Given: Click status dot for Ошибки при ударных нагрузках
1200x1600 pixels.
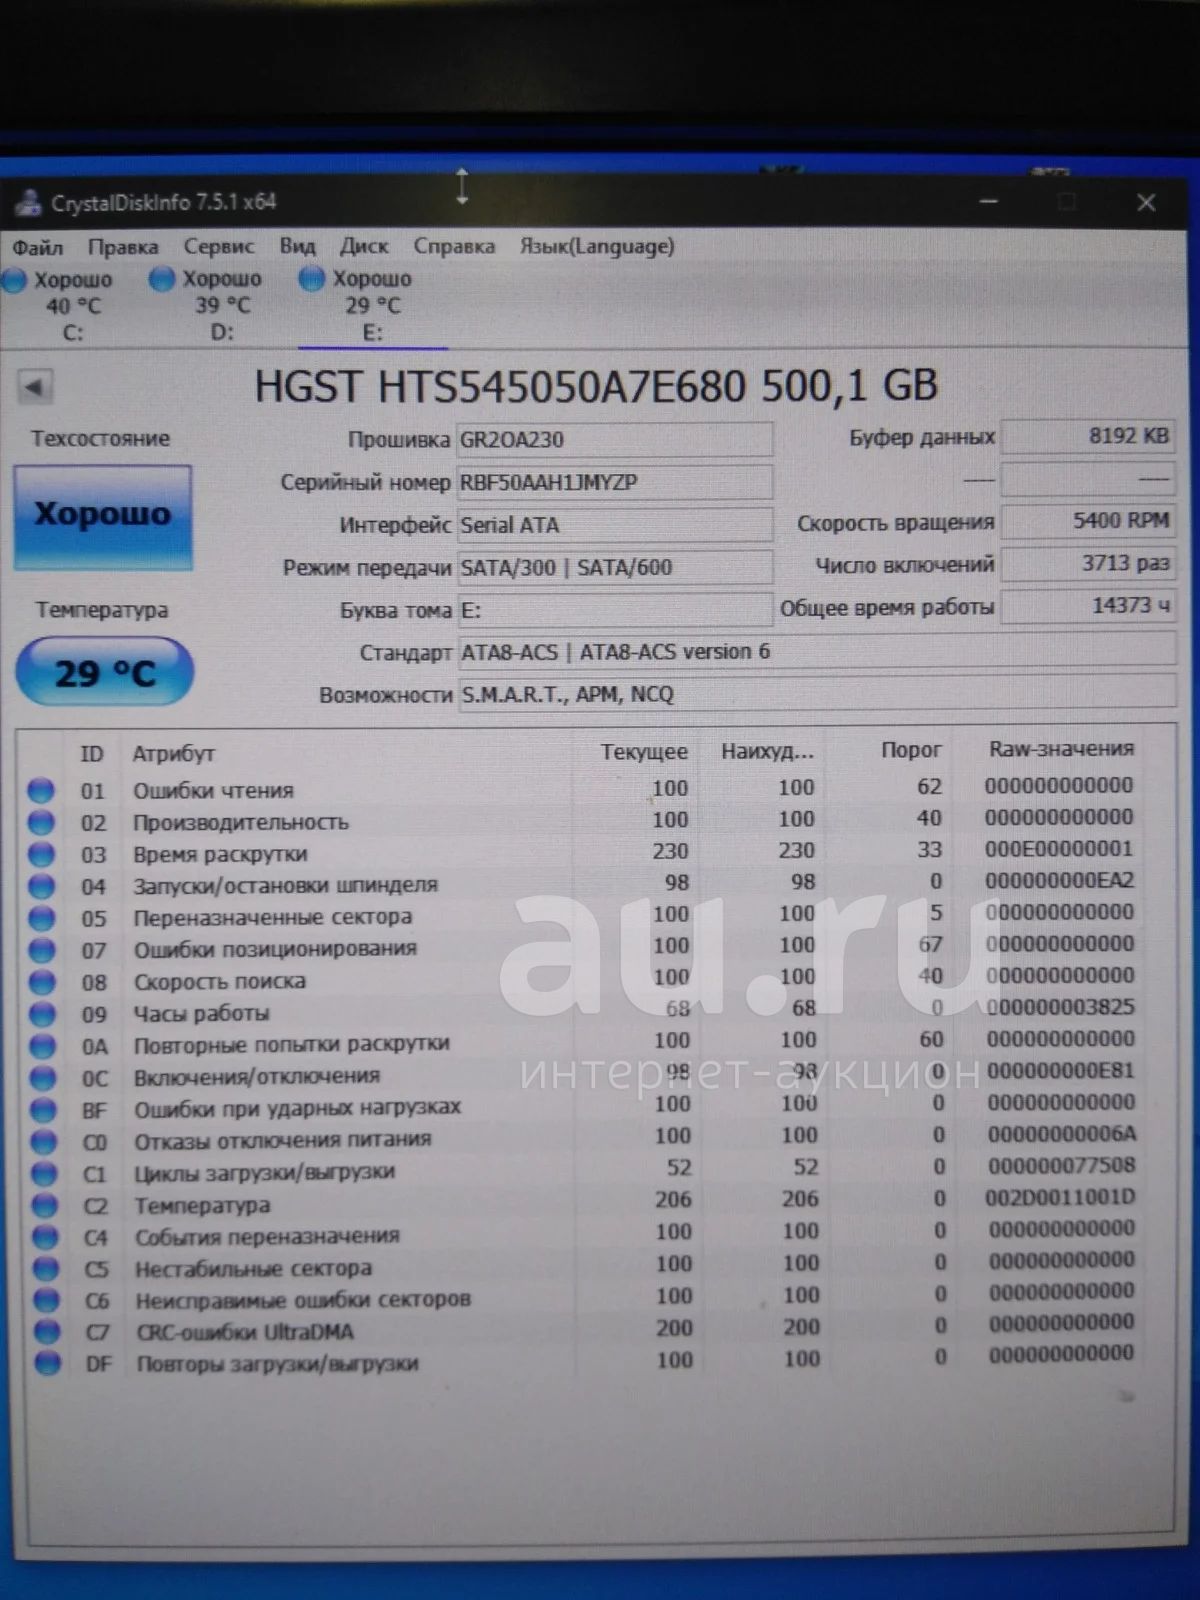Looking at the screenshot, I should [x=43, y=1110].
